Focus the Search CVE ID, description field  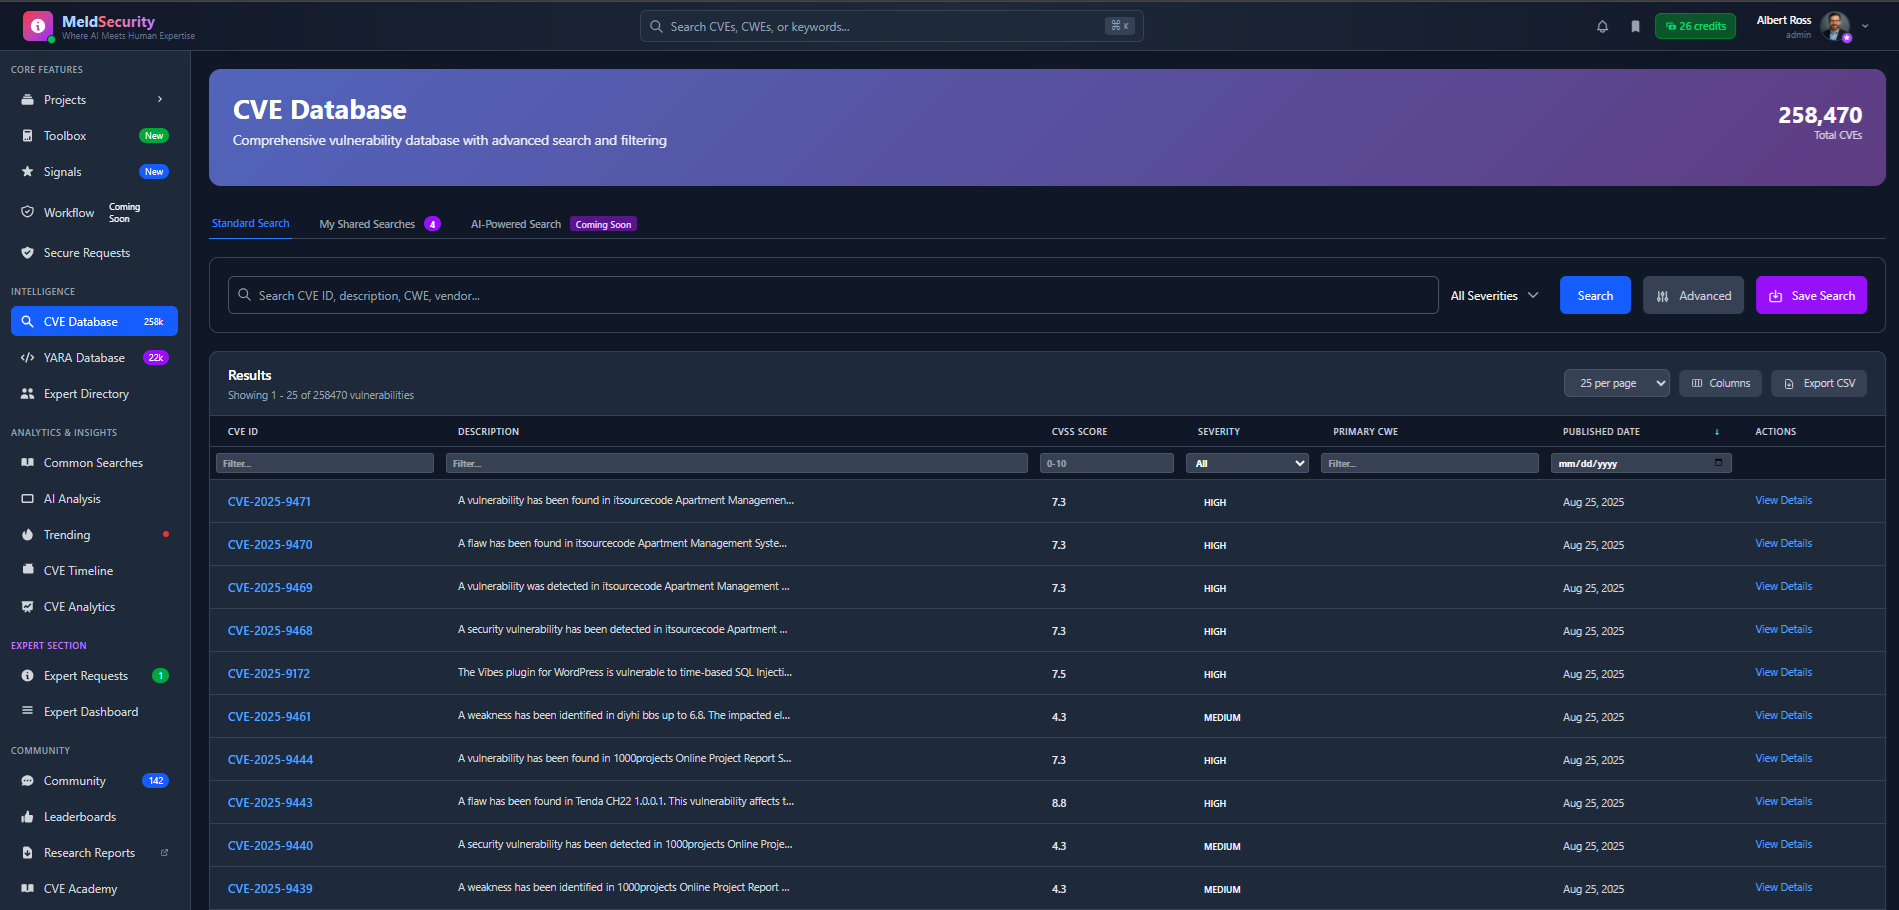pyautogui.click(x=833, y=295)
